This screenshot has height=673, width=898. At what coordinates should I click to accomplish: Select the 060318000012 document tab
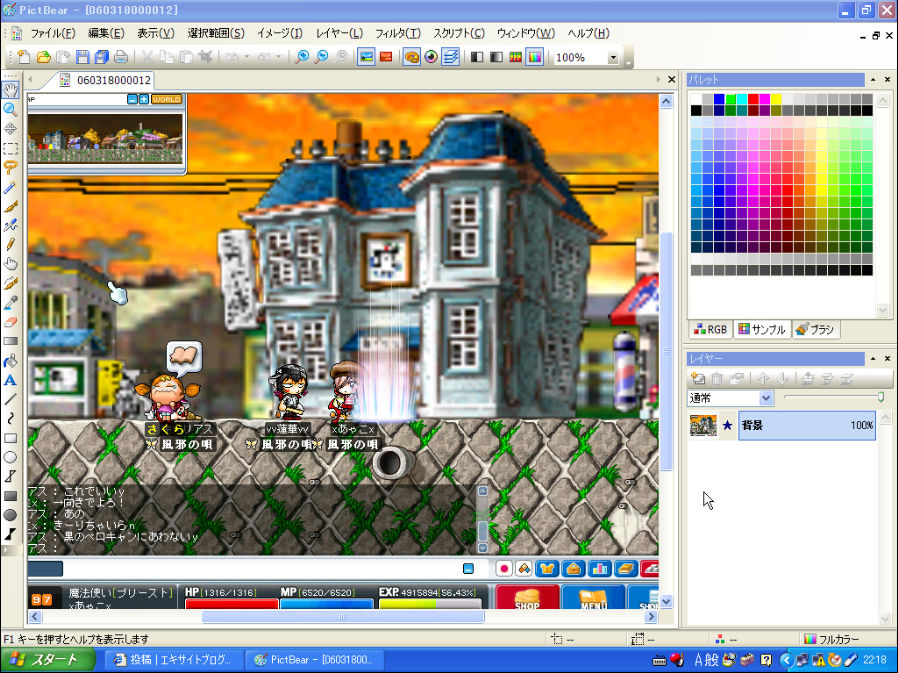[107, 80]
